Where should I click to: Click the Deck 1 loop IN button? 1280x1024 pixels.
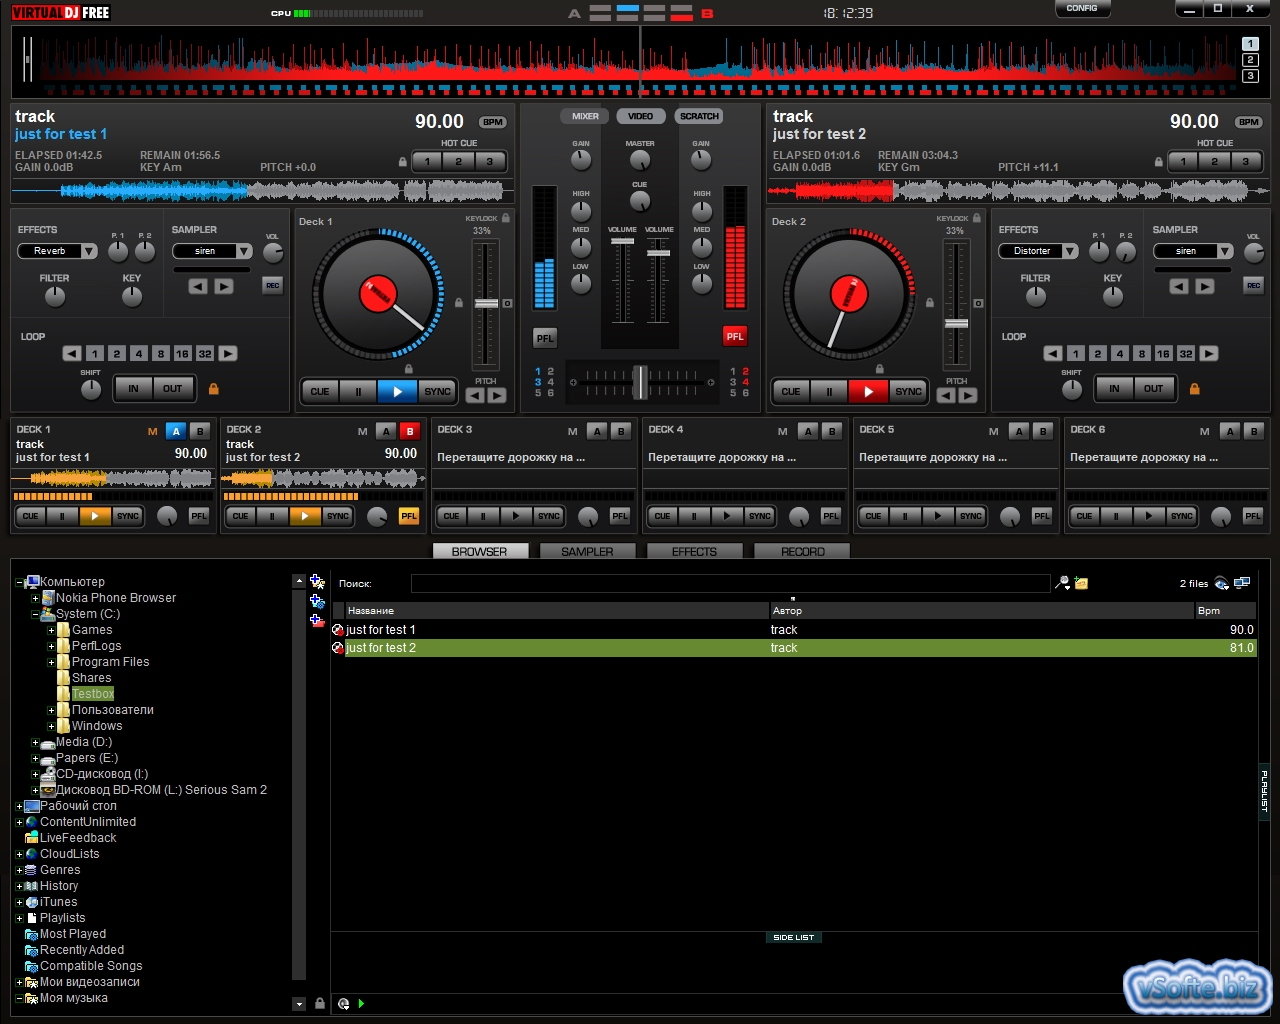coord(133,389)
